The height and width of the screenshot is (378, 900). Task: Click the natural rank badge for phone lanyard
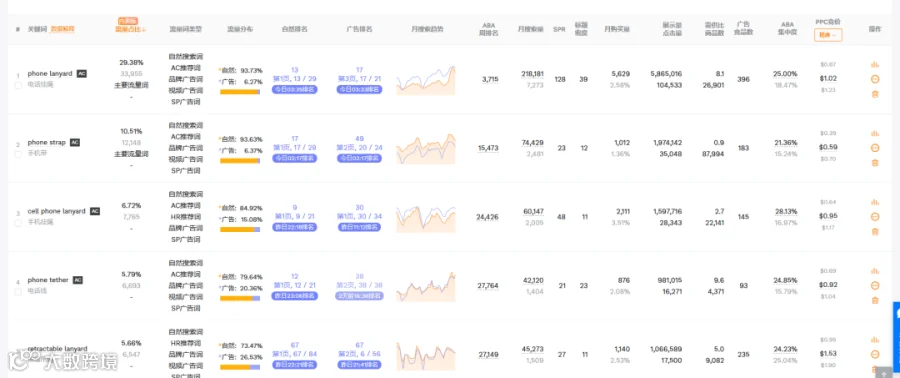click(294, 89)
